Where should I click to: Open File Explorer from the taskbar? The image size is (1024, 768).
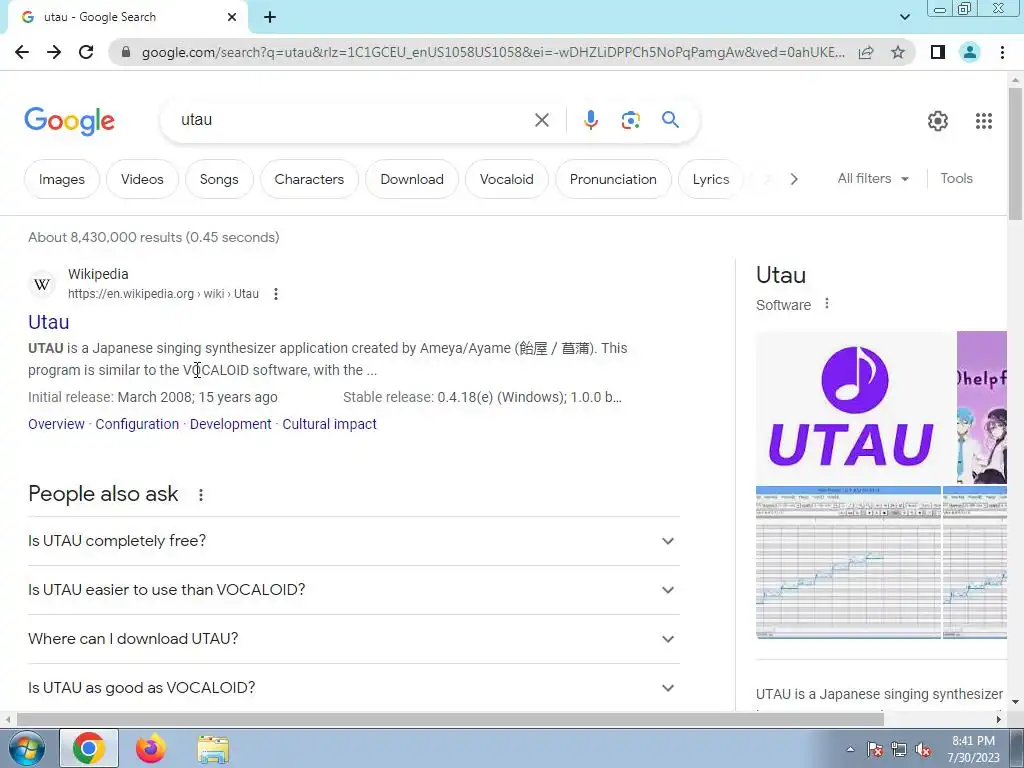[213, 748]
